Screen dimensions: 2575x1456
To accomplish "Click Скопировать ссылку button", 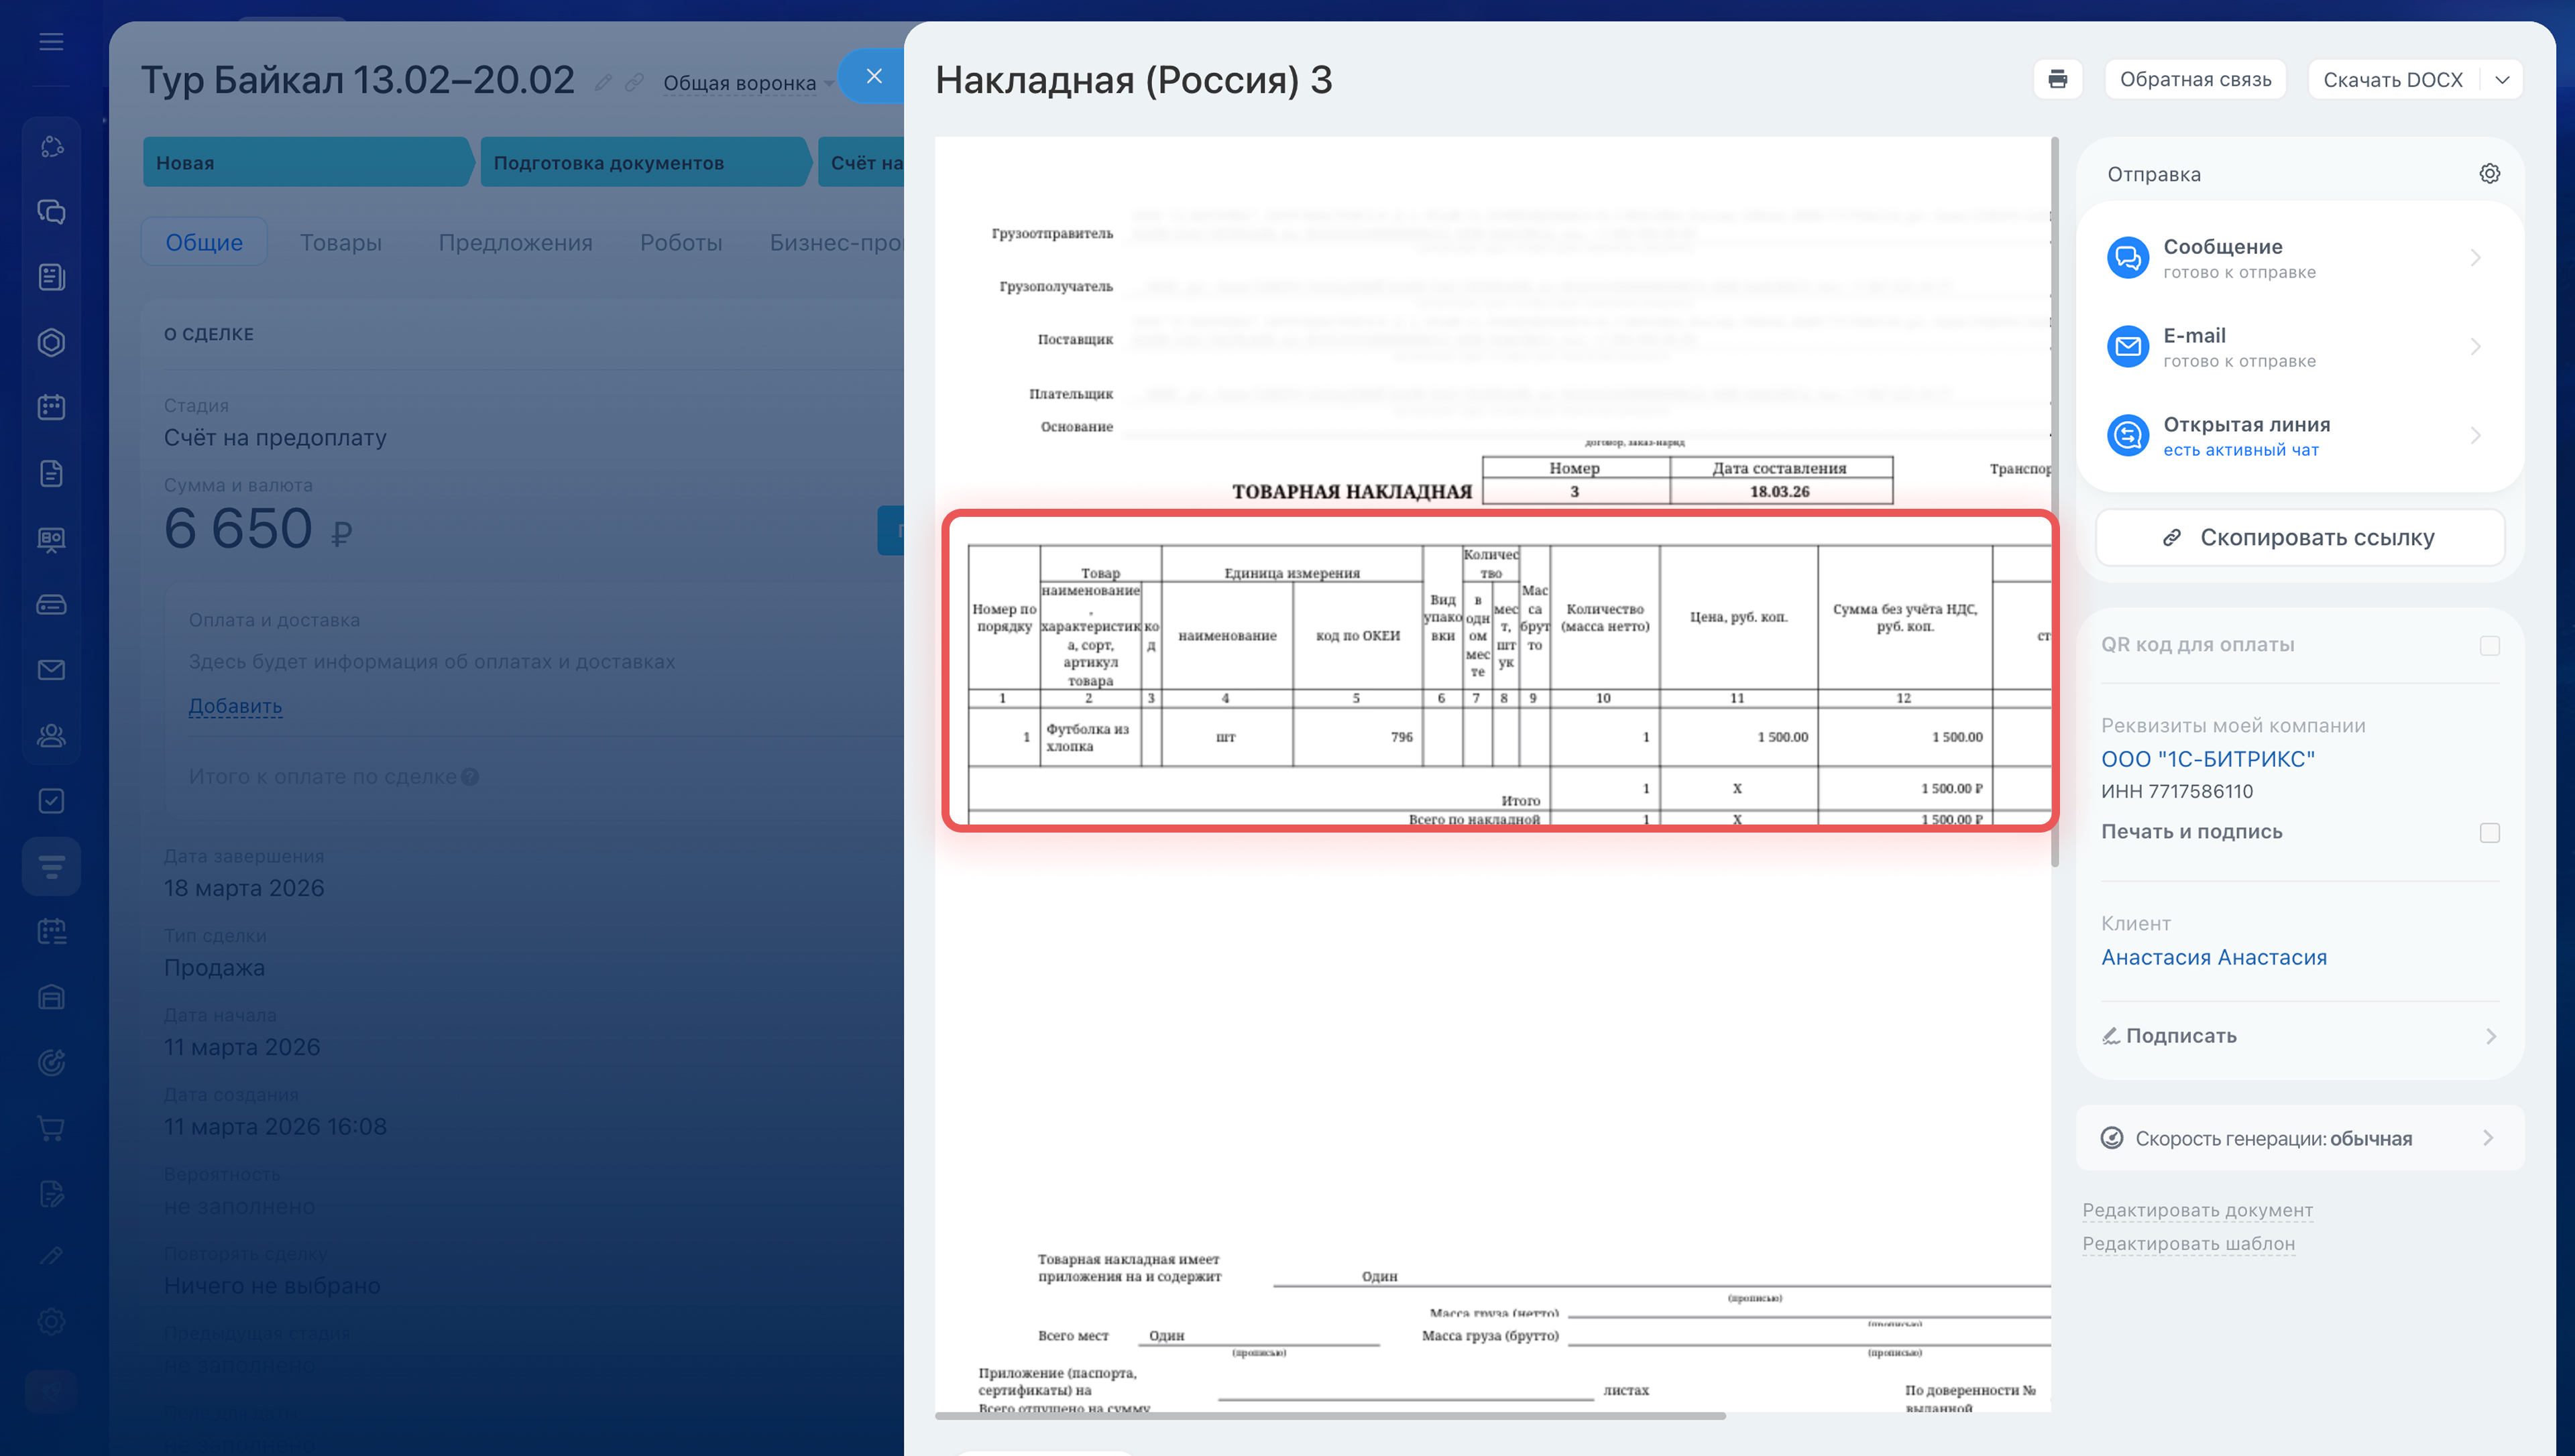I will tap(2299, 538).
